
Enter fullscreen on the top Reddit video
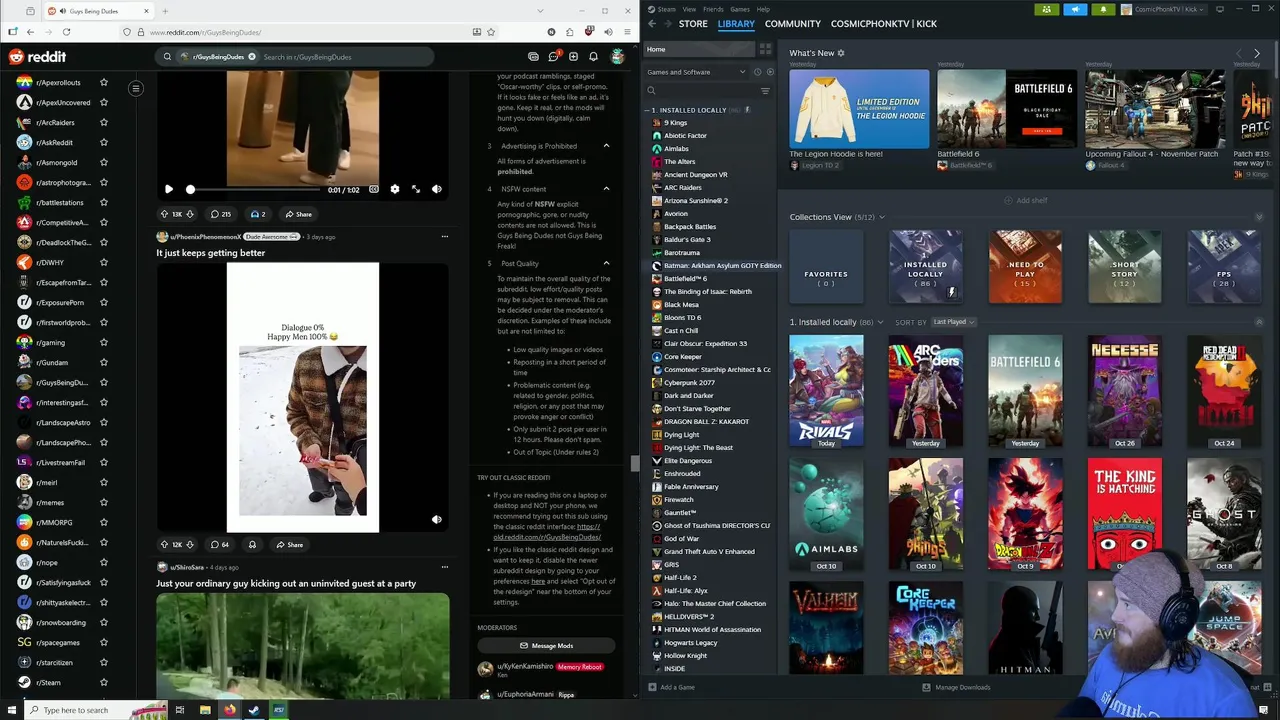[x=415, y=189]
